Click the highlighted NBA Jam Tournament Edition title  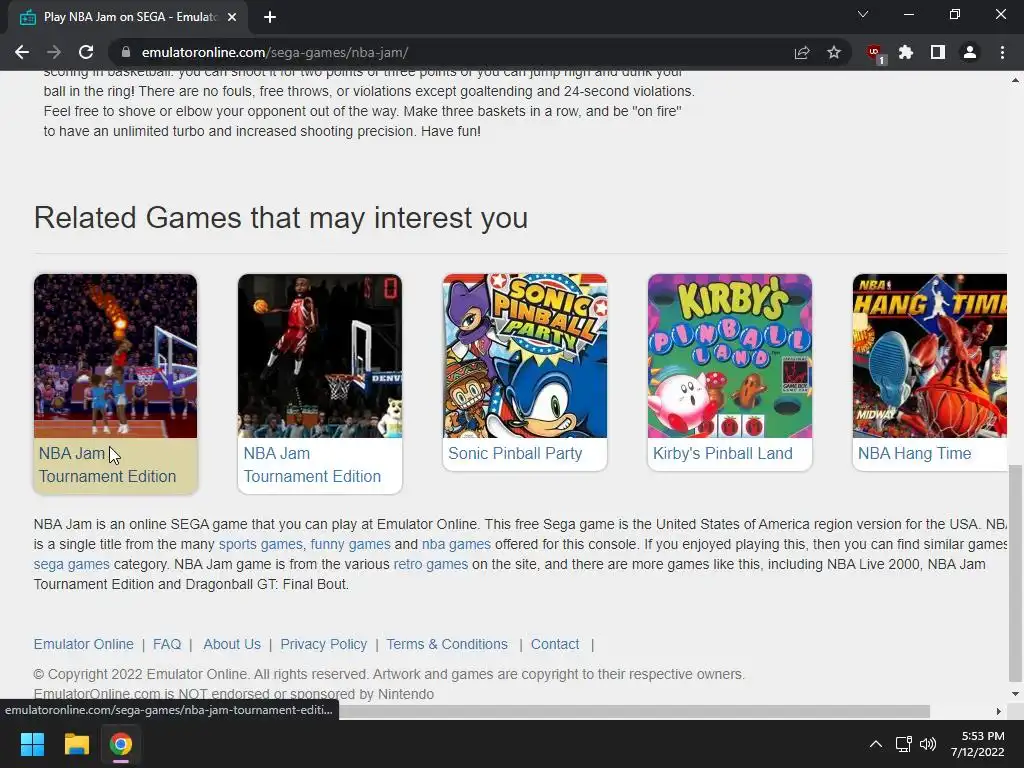point(107,465)
